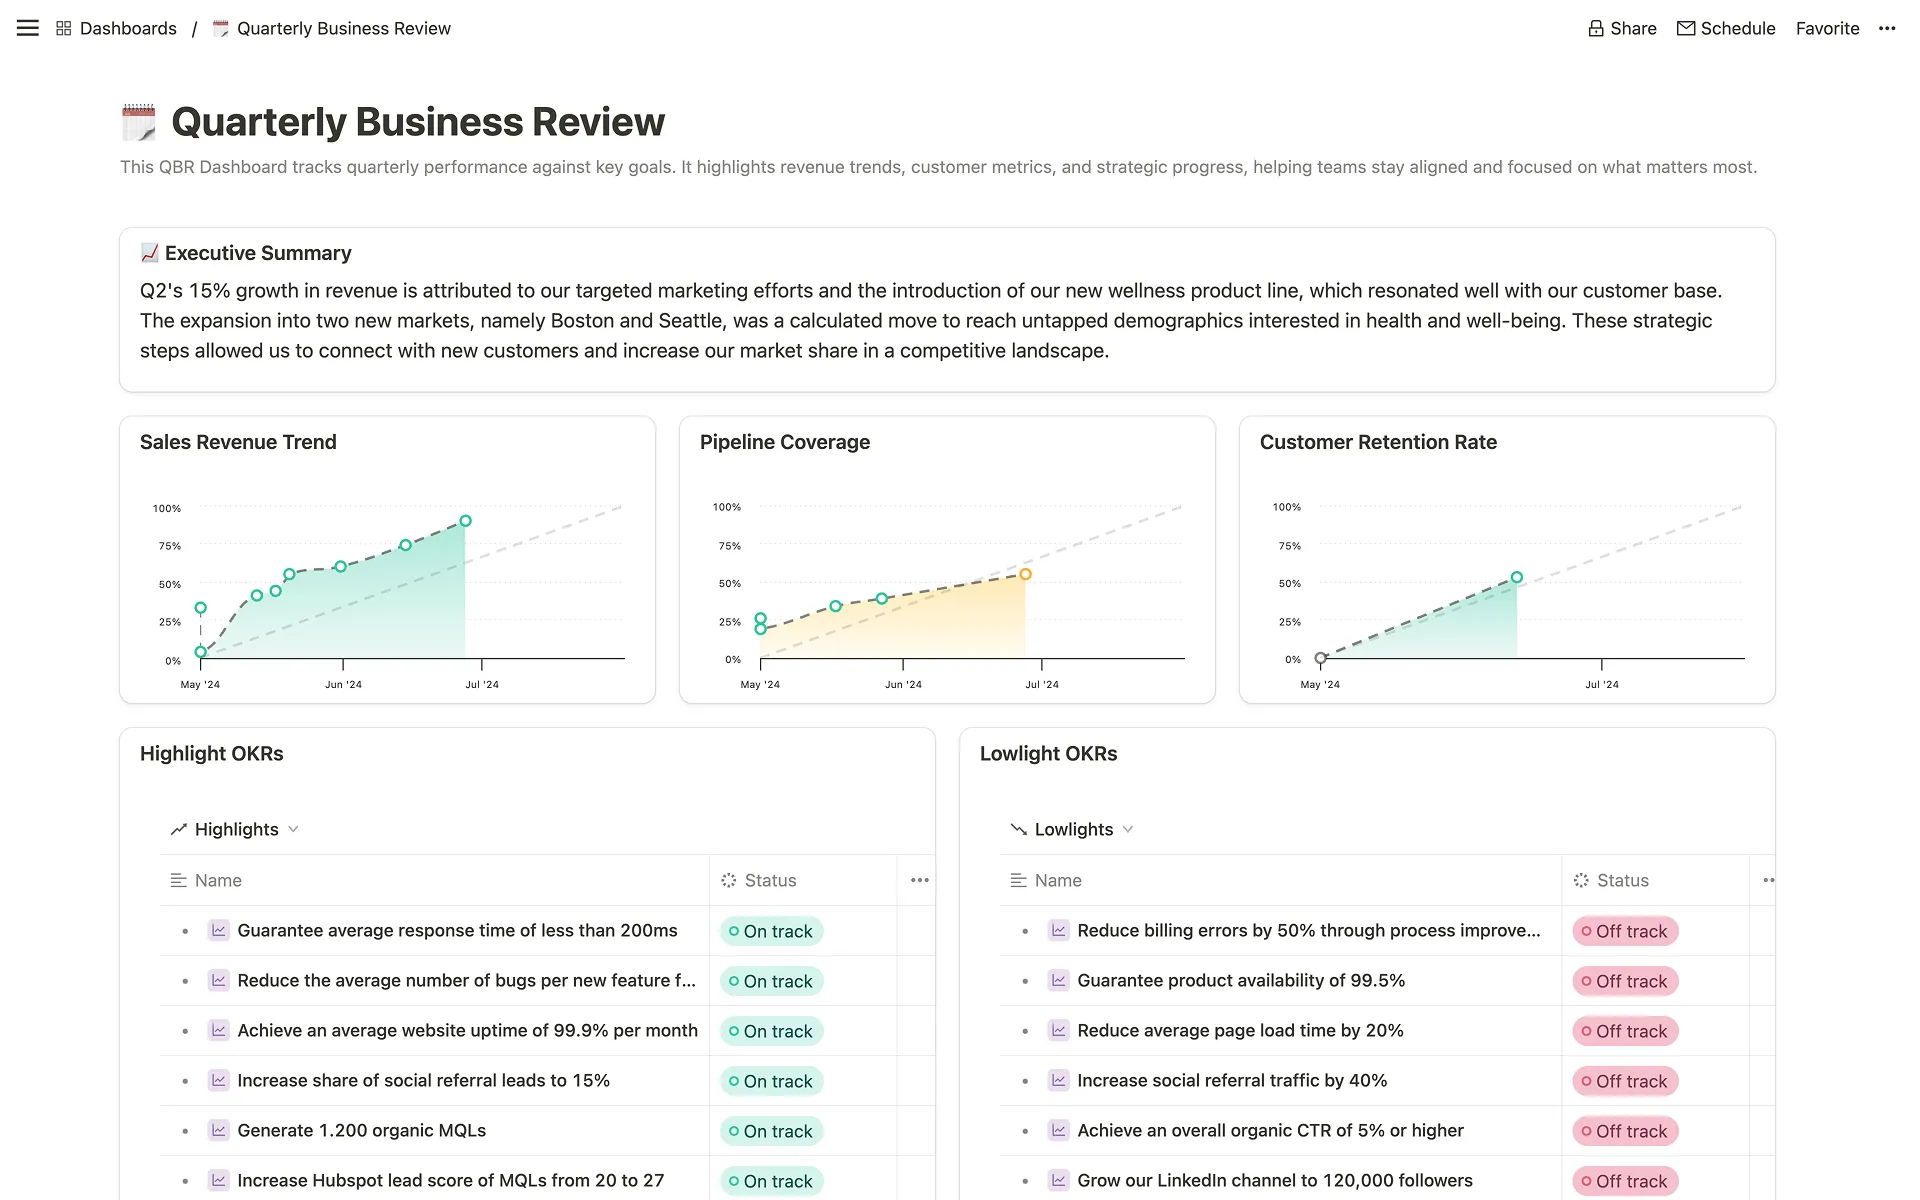Viewport: 1920px width, 1200px height.
Task: Click the chart emoji beside Executive Summary
Action: (x=150, y=253)
